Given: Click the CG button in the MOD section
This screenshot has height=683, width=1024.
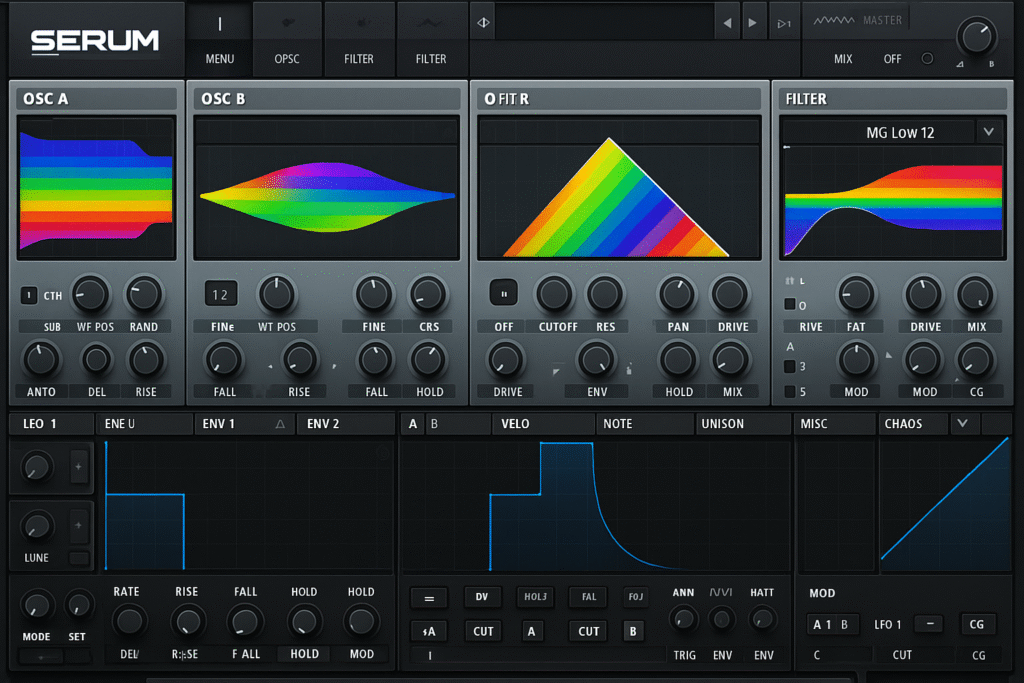Looking at the screenshot, I should click(977, 624).
